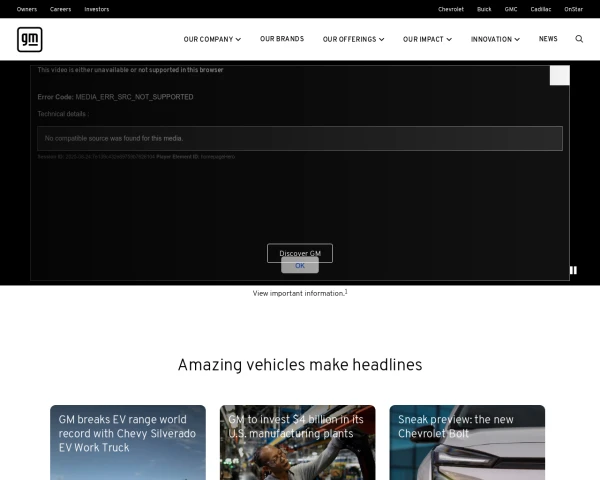The image size is (600, 480).
Task: Open the Silverado EV range record article
Action: tap(128, 442)
